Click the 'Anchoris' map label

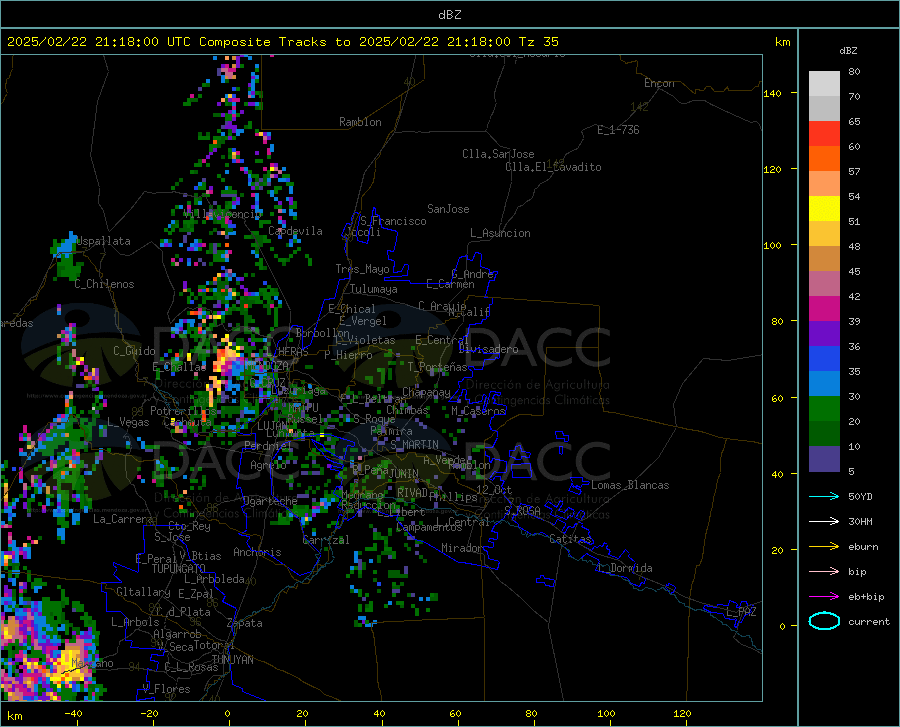tap(257, 552)
